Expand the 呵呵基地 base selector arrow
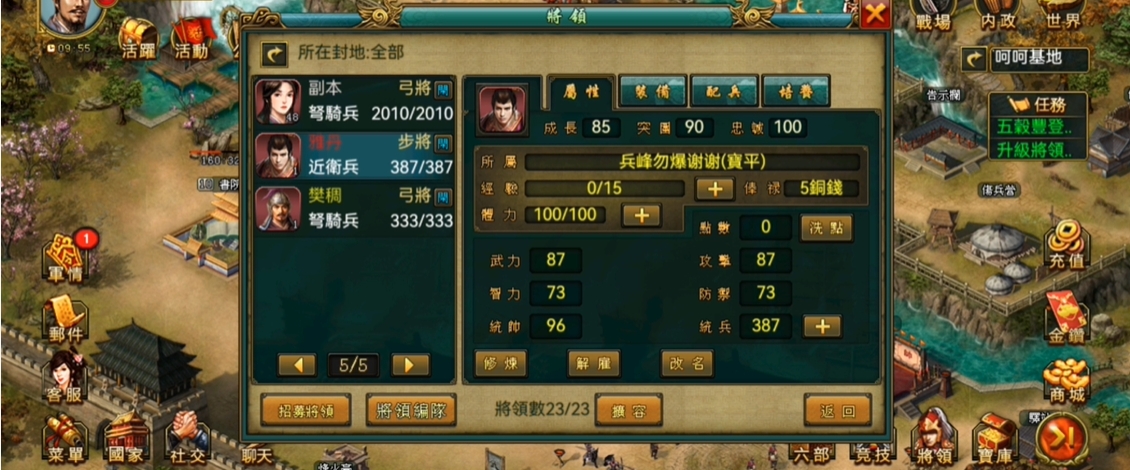The width and height of the screenshot is (1130, 470). (974, 59)
